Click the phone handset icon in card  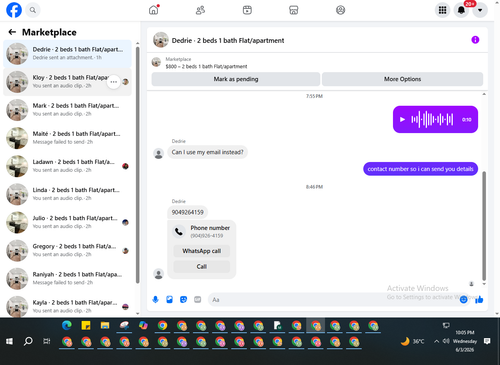point(179,231)
